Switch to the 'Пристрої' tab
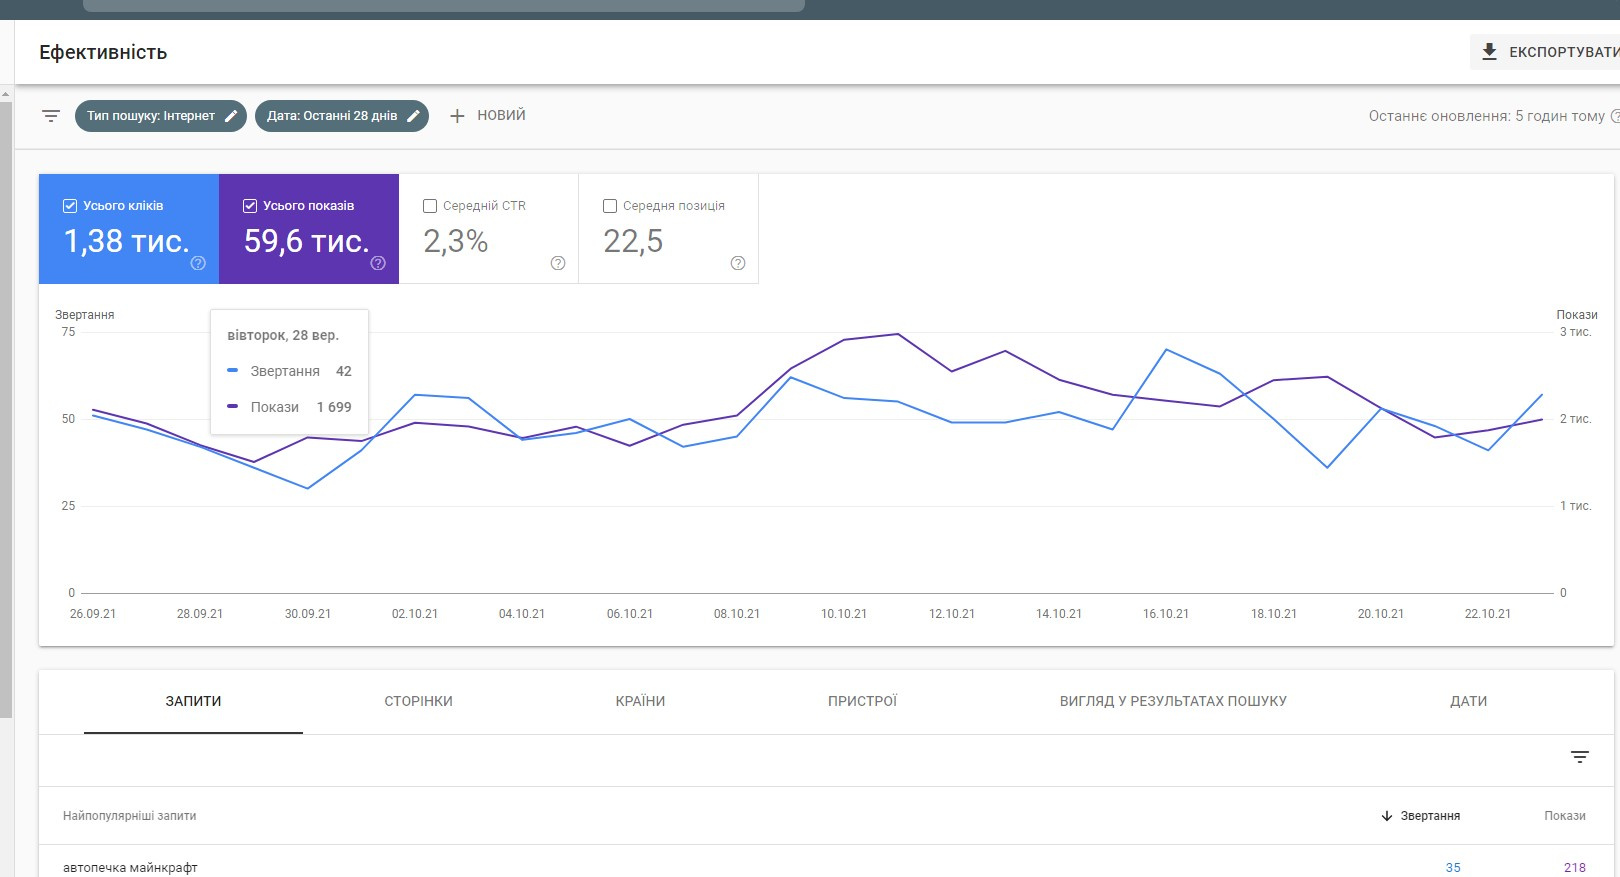The width and height of the screenshot is (1620, 877). click(862, 701)
